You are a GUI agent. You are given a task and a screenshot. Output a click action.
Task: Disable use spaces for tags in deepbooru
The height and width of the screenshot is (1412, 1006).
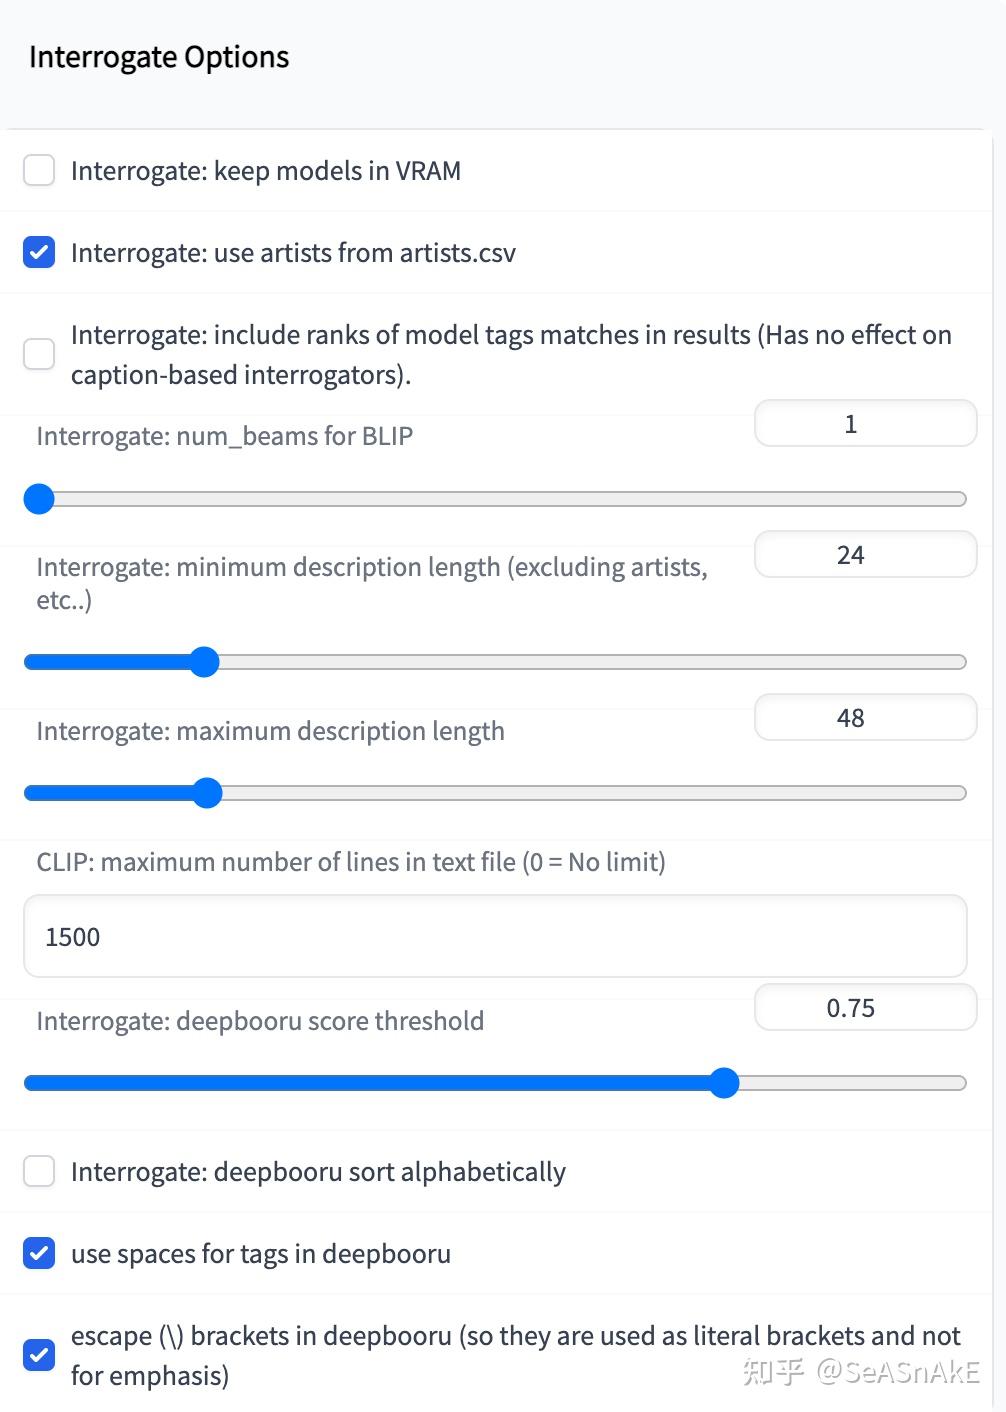[x=39, y=1253]
